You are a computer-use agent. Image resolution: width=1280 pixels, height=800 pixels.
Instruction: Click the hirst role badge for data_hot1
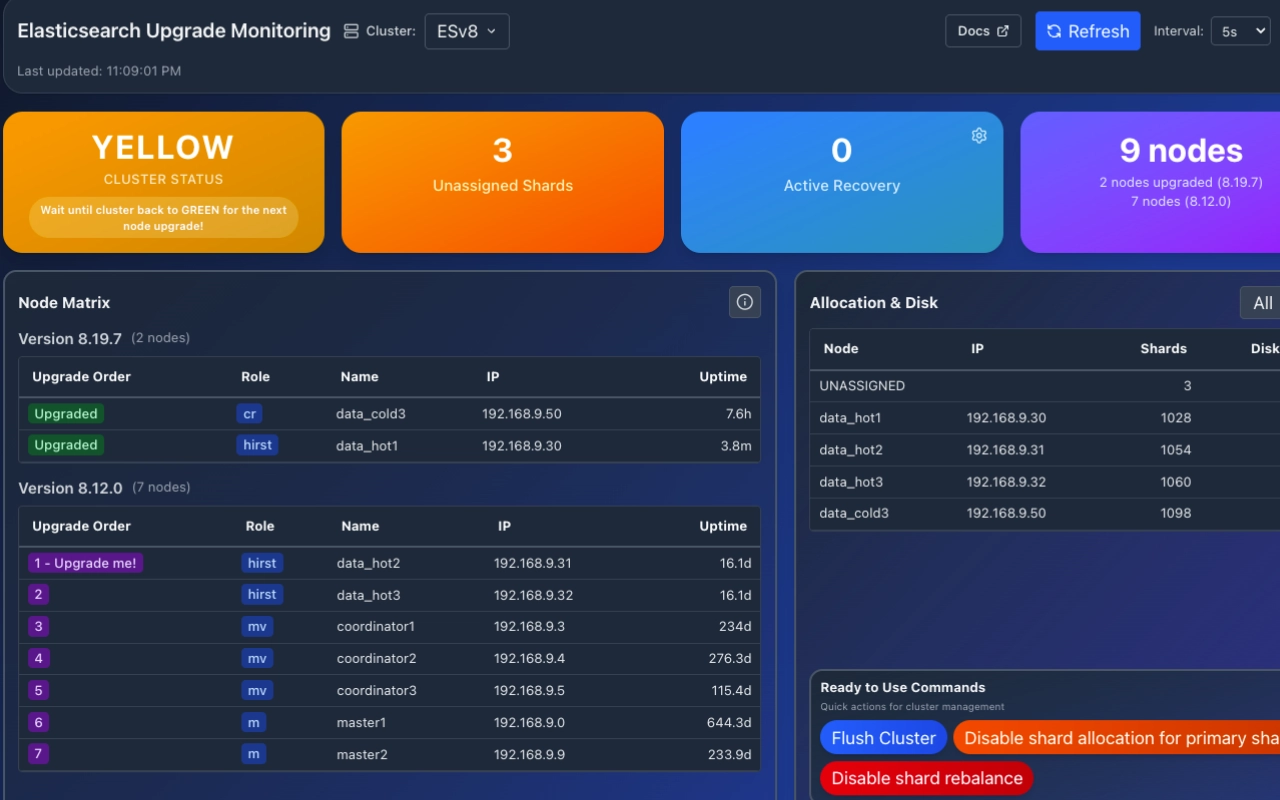(257, 445)
